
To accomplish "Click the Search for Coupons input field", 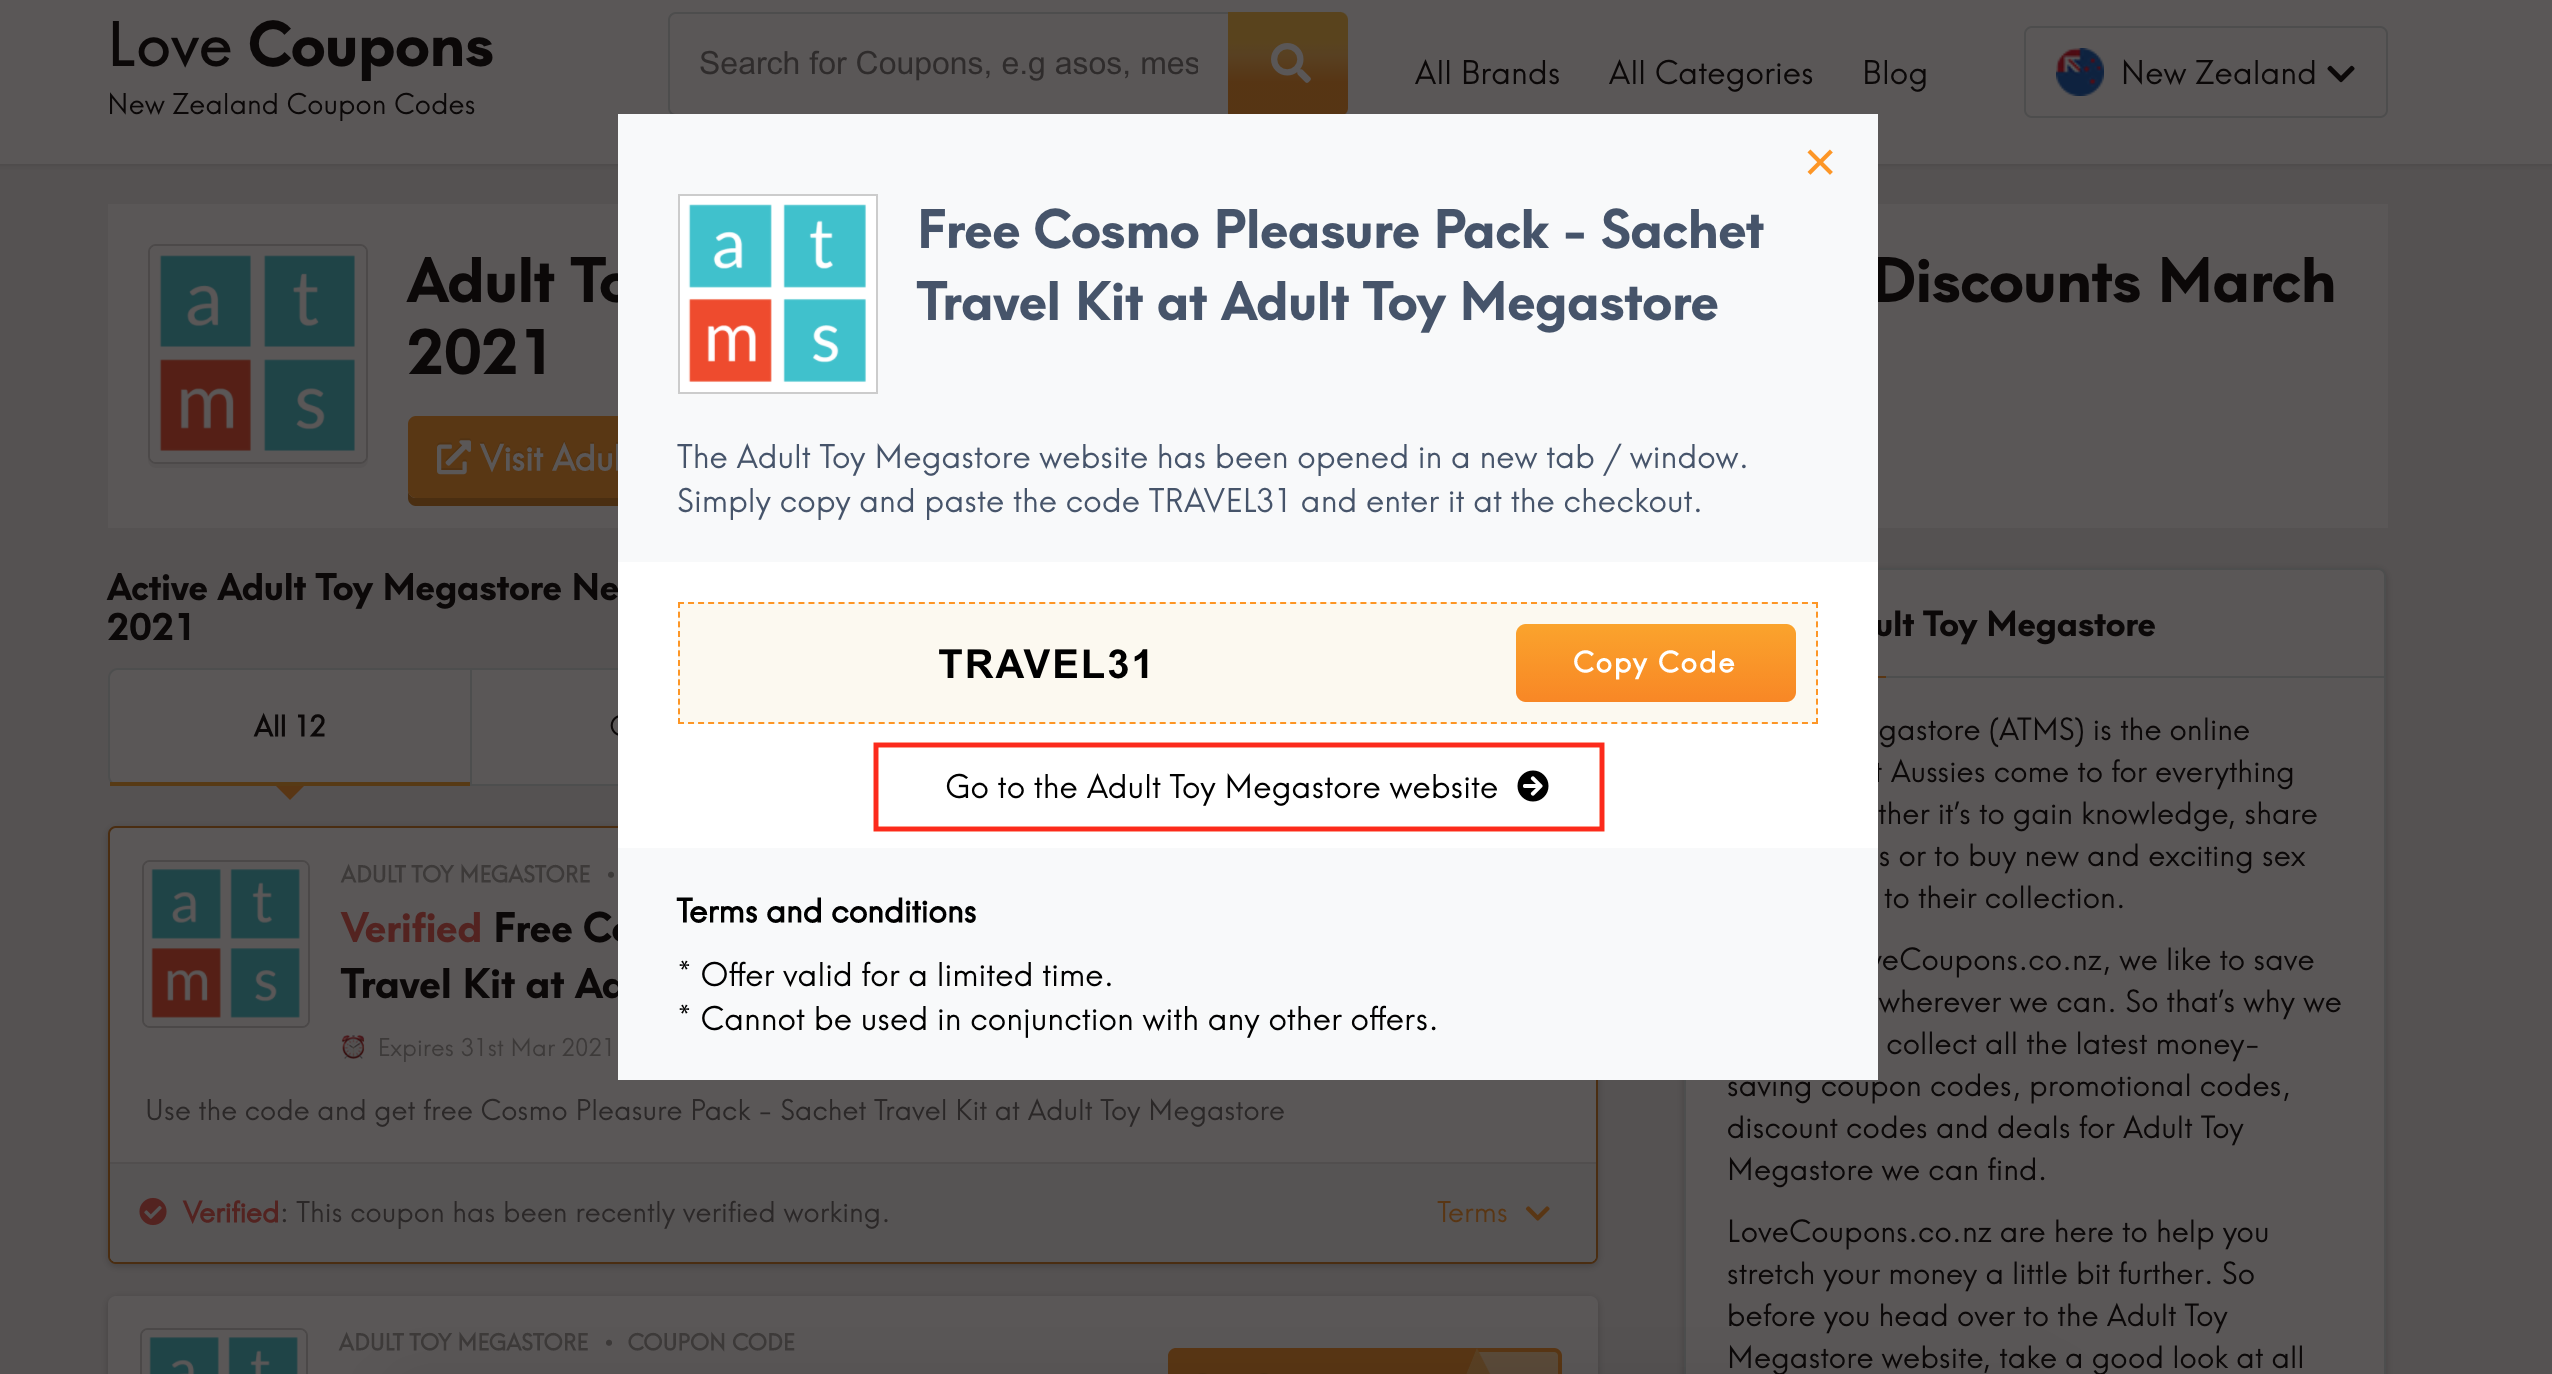I will [x=948, y=63].
